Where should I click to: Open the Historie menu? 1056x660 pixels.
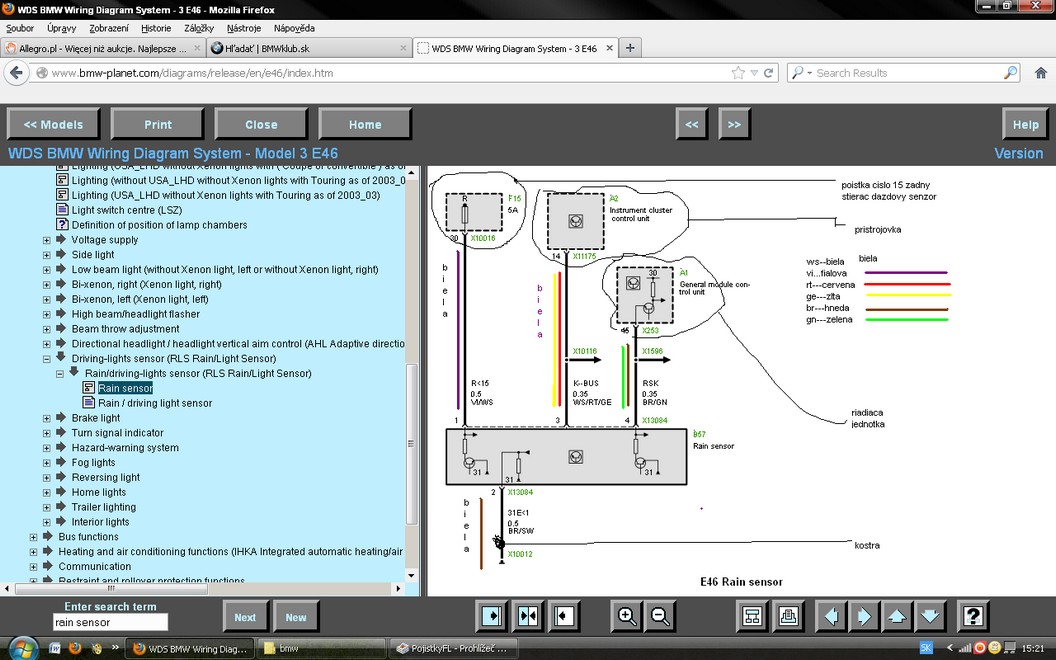pyautogui.click(x=156, y=28)
